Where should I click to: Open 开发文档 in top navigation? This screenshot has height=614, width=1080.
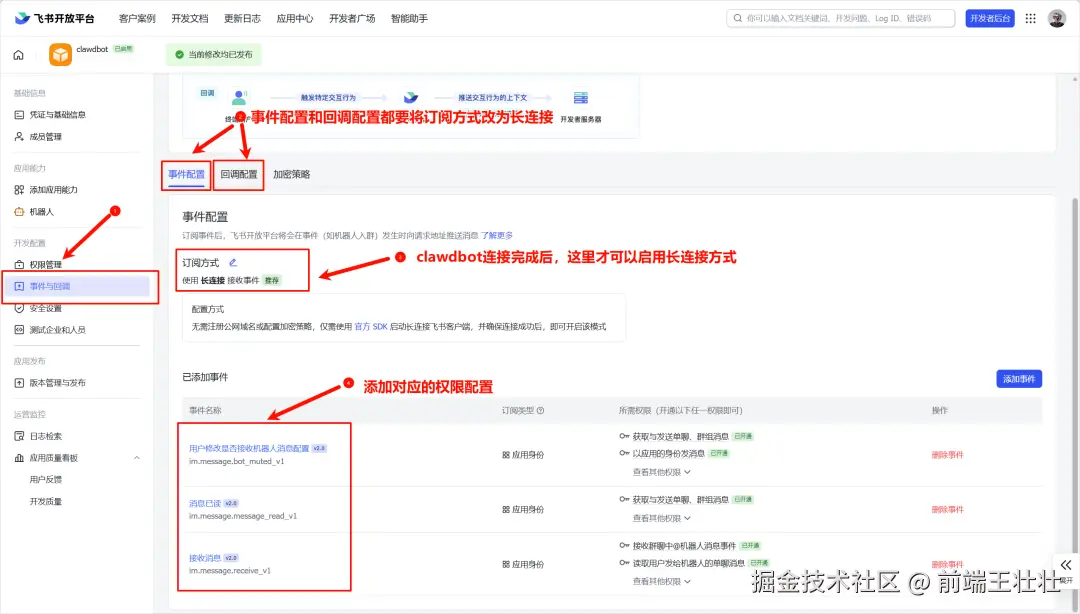[189, 19]
